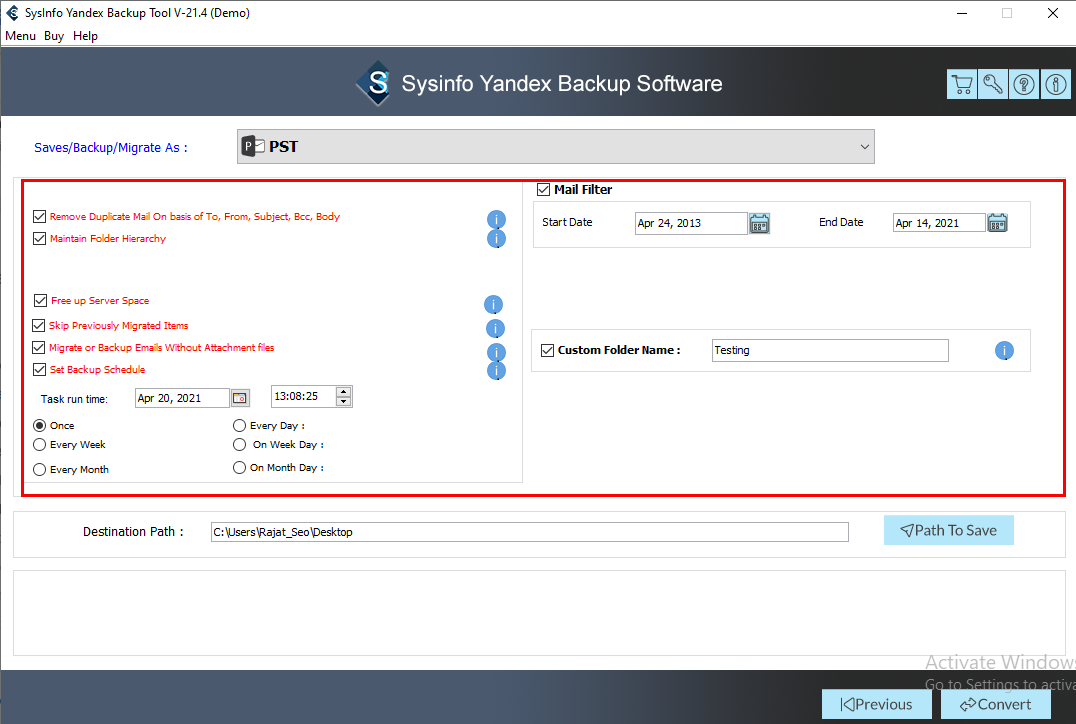The image size is (1076, 724).
Task: Open Task run time calendar icon
Action: tap(240, 398)
